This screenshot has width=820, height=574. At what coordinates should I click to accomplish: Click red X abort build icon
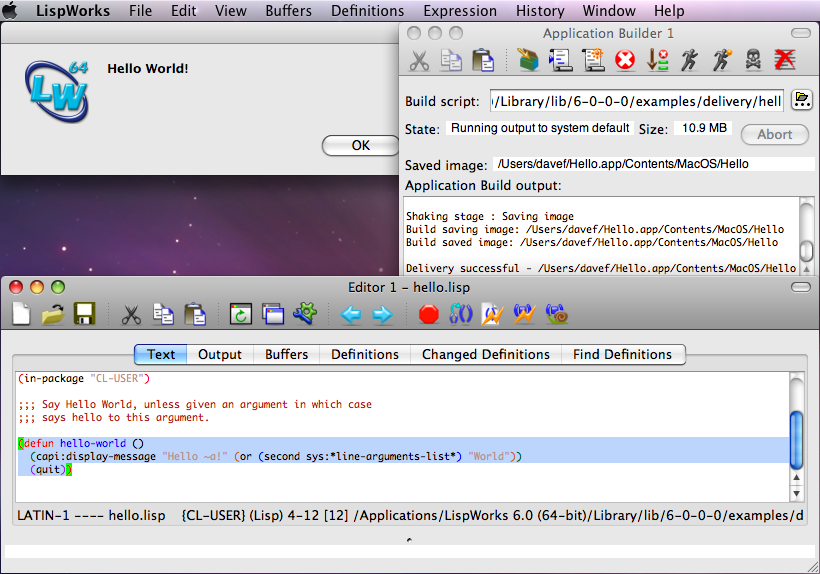(x=625, y=60)
